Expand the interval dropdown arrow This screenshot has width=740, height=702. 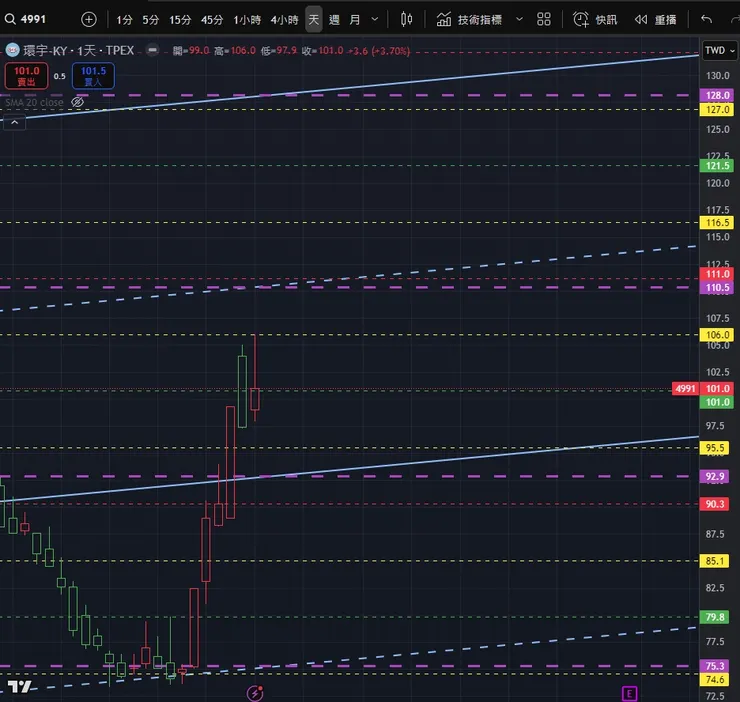(375, 19)
